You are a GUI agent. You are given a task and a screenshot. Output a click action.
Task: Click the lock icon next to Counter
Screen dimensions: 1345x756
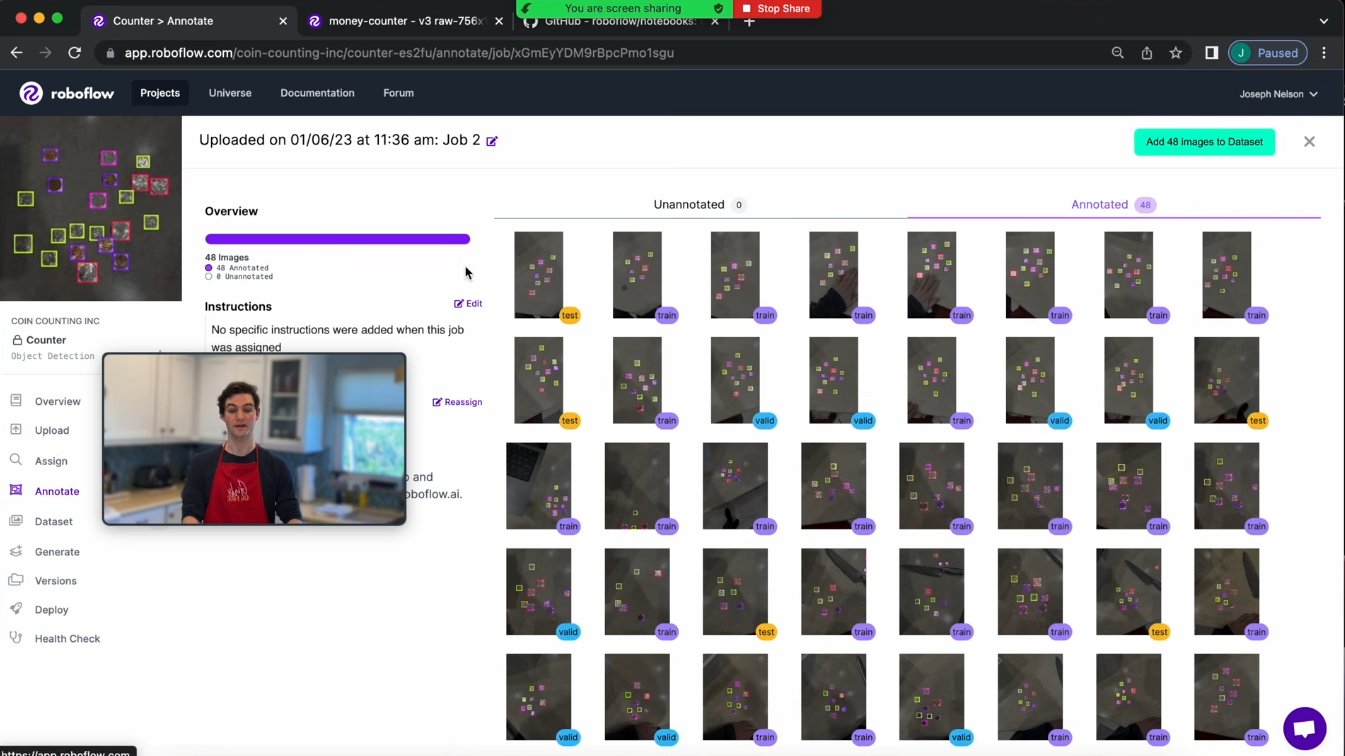(16, 340)
